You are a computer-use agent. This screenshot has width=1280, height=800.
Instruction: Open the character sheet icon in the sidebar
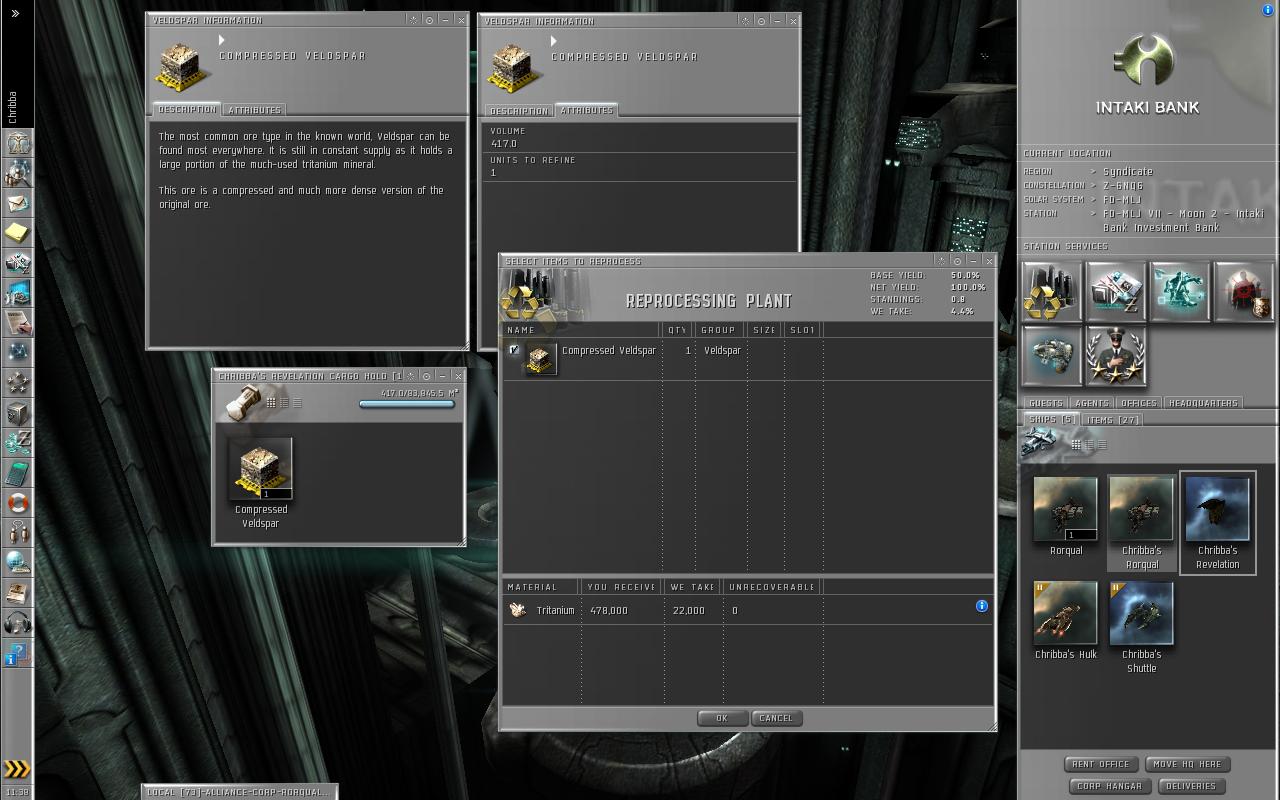(x=18, y=144)
